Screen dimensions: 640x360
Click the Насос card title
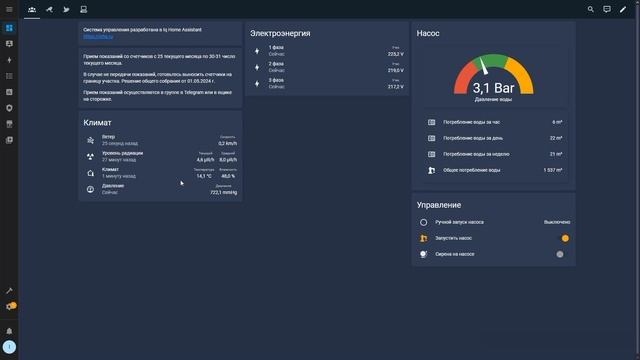coord(428,33)
